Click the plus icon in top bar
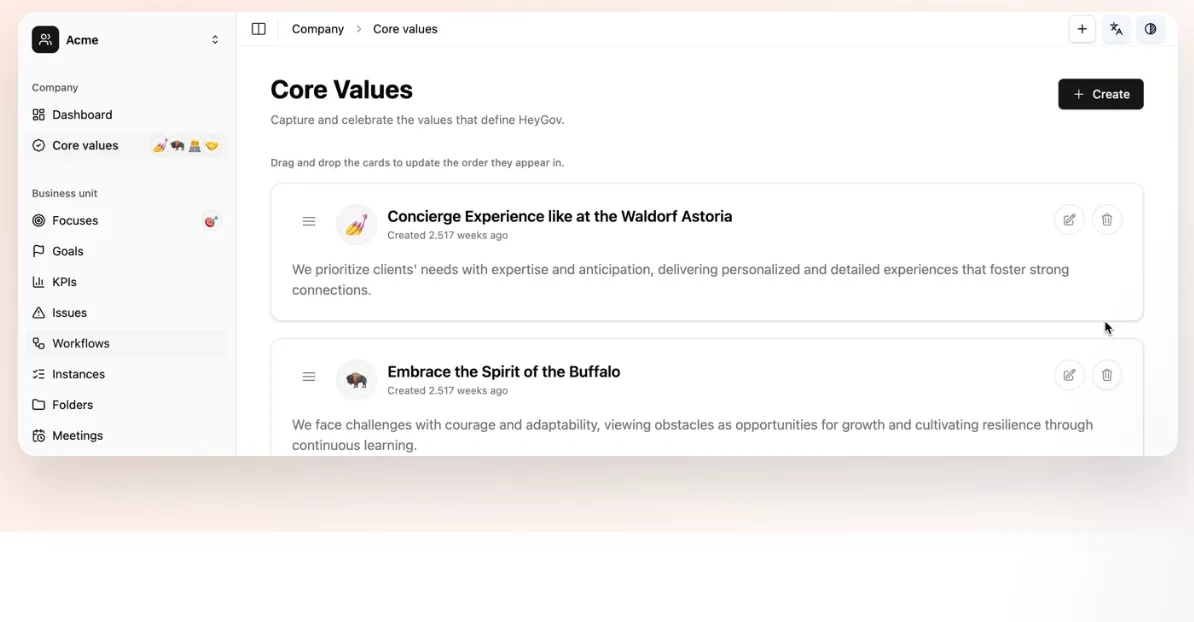Viewport: 1194px width, 622px height. click(1082, 29)
